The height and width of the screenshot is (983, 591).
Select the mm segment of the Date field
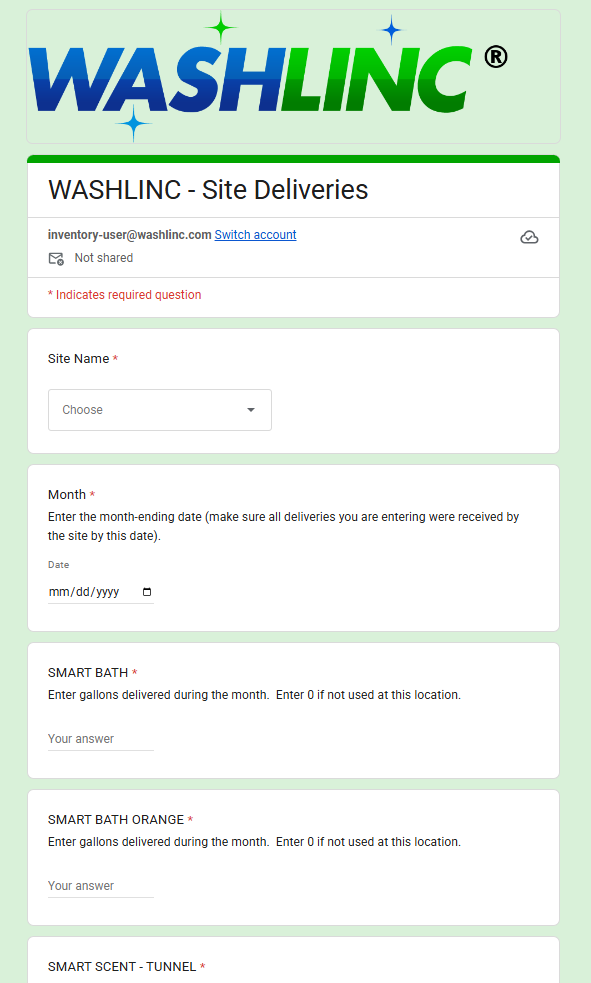click(58, 592)
